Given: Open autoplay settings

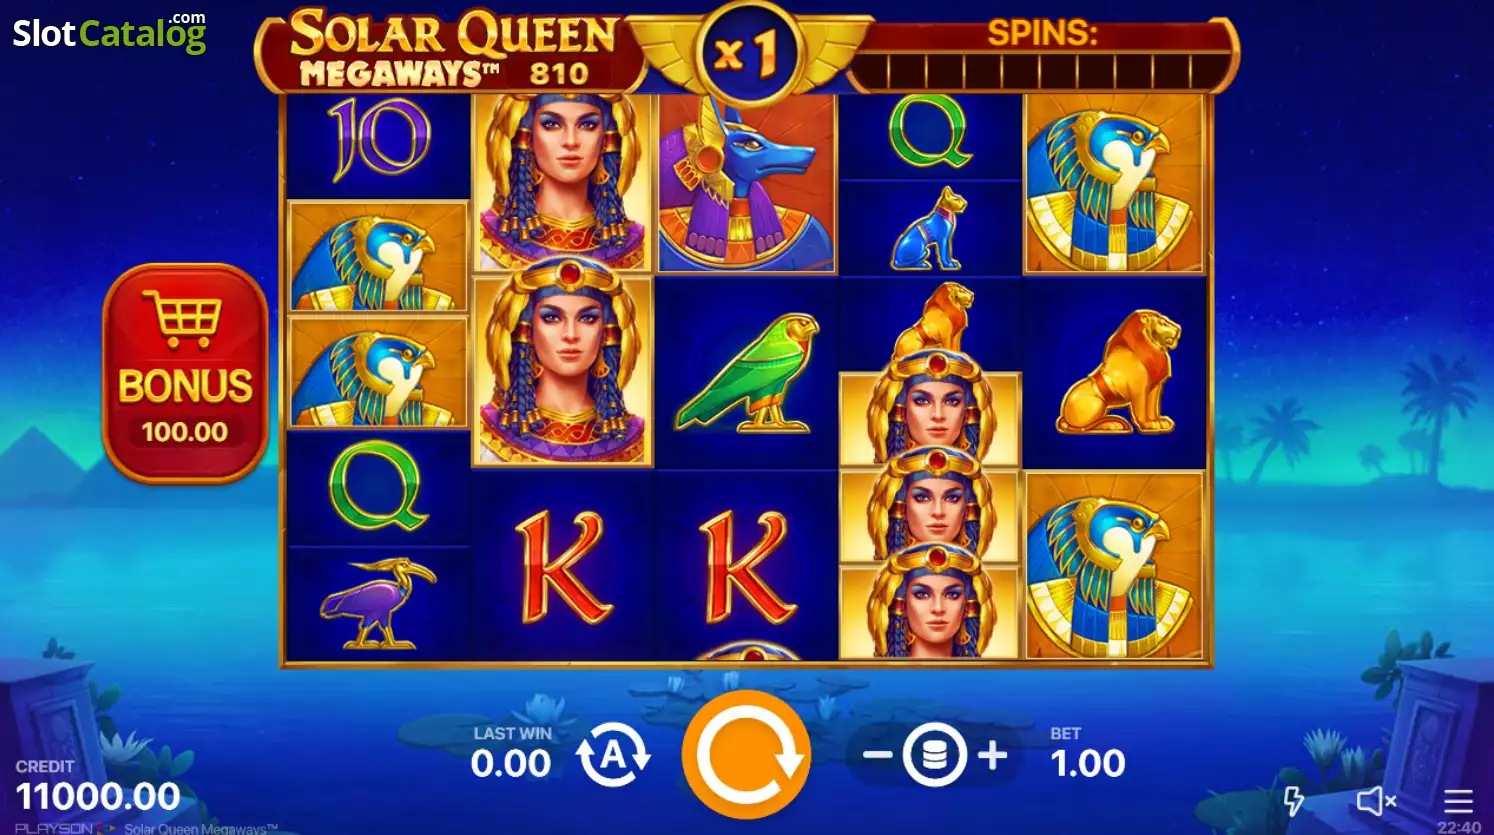Looking at the screenshot, I should (613, 755).
